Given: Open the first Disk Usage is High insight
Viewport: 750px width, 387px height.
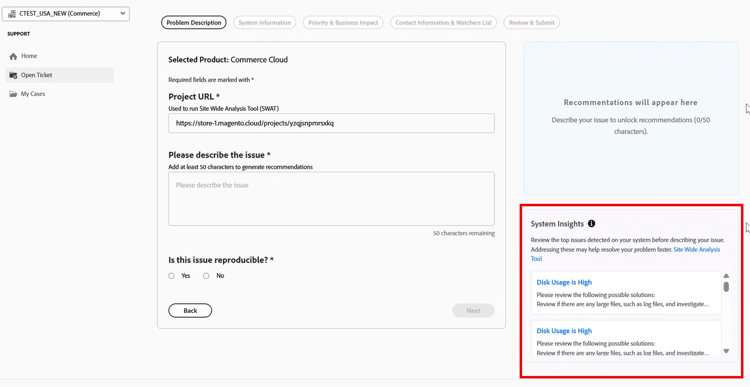Looking at the screenshot, I should tap(564, 282).
